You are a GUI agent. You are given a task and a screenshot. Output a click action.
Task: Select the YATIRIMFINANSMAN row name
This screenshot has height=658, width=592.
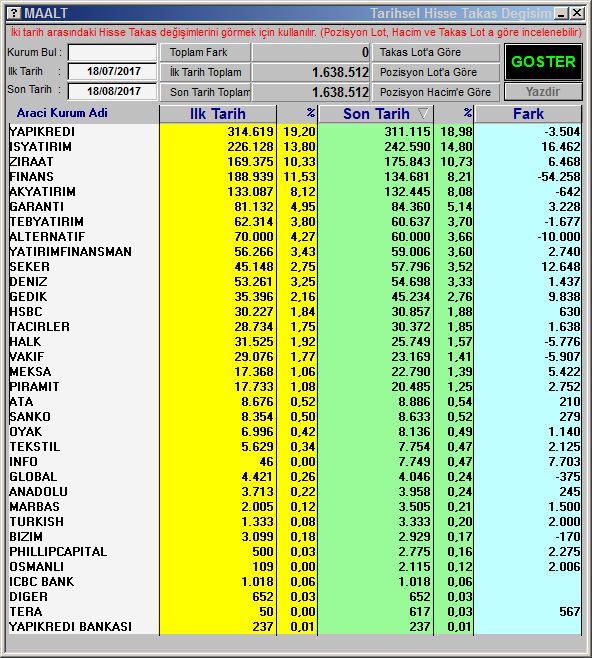[70, 252]
